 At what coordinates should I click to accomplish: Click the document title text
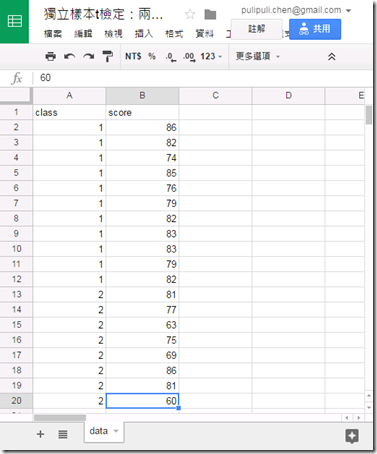(103, 14)
